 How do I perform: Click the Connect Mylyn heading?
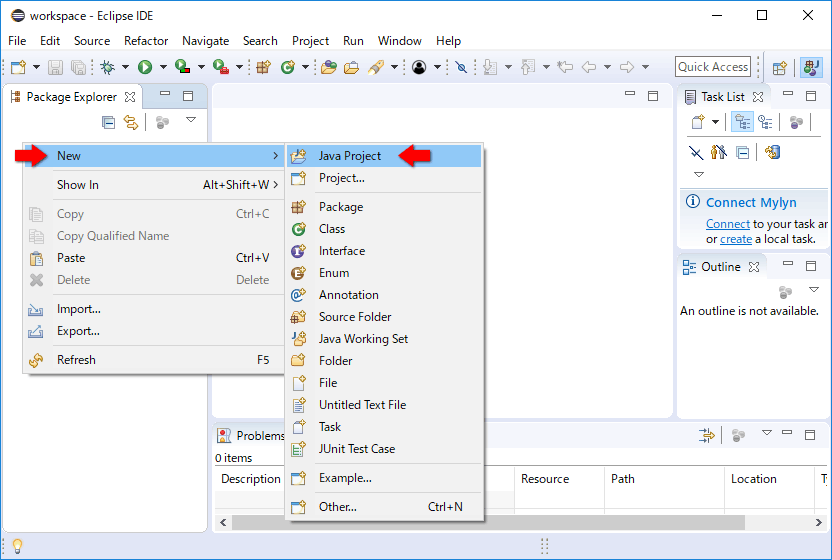pos(751,203)
